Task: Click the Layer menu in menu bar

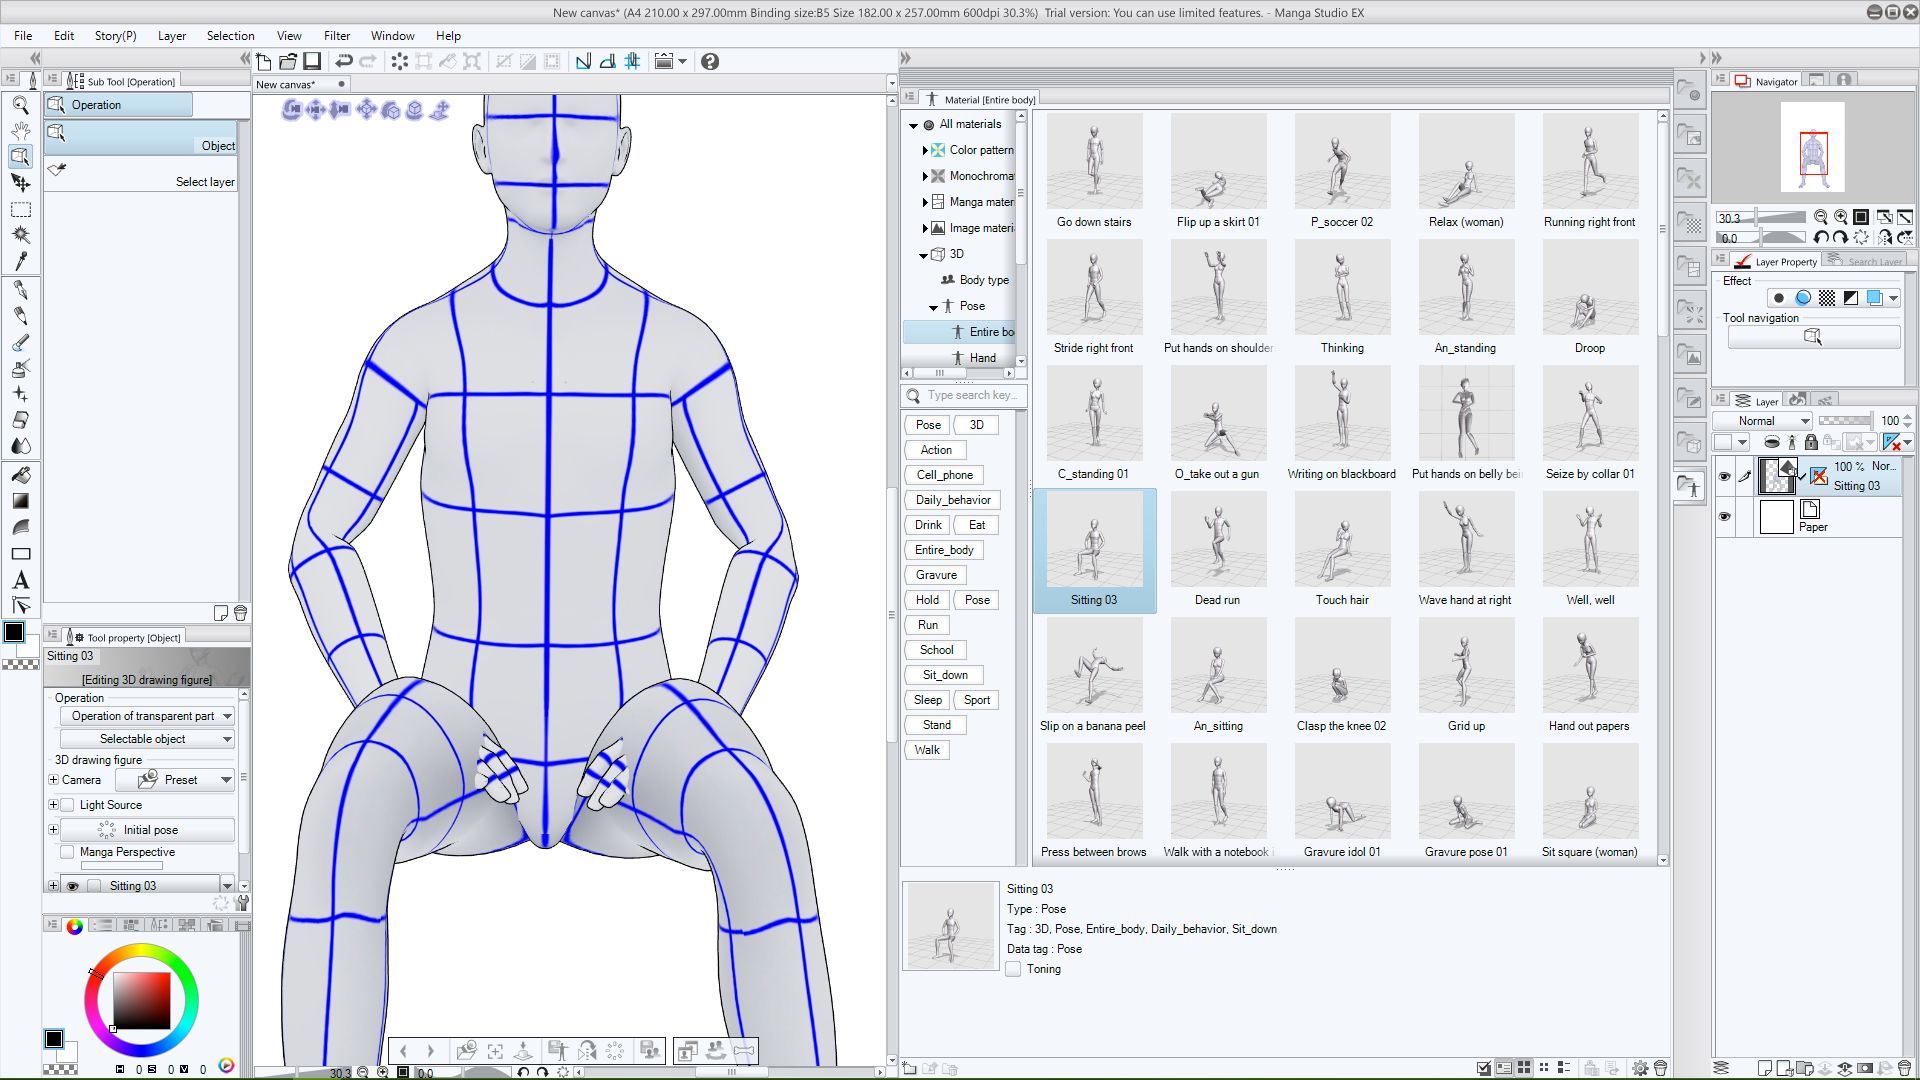Action: (170, 36)
